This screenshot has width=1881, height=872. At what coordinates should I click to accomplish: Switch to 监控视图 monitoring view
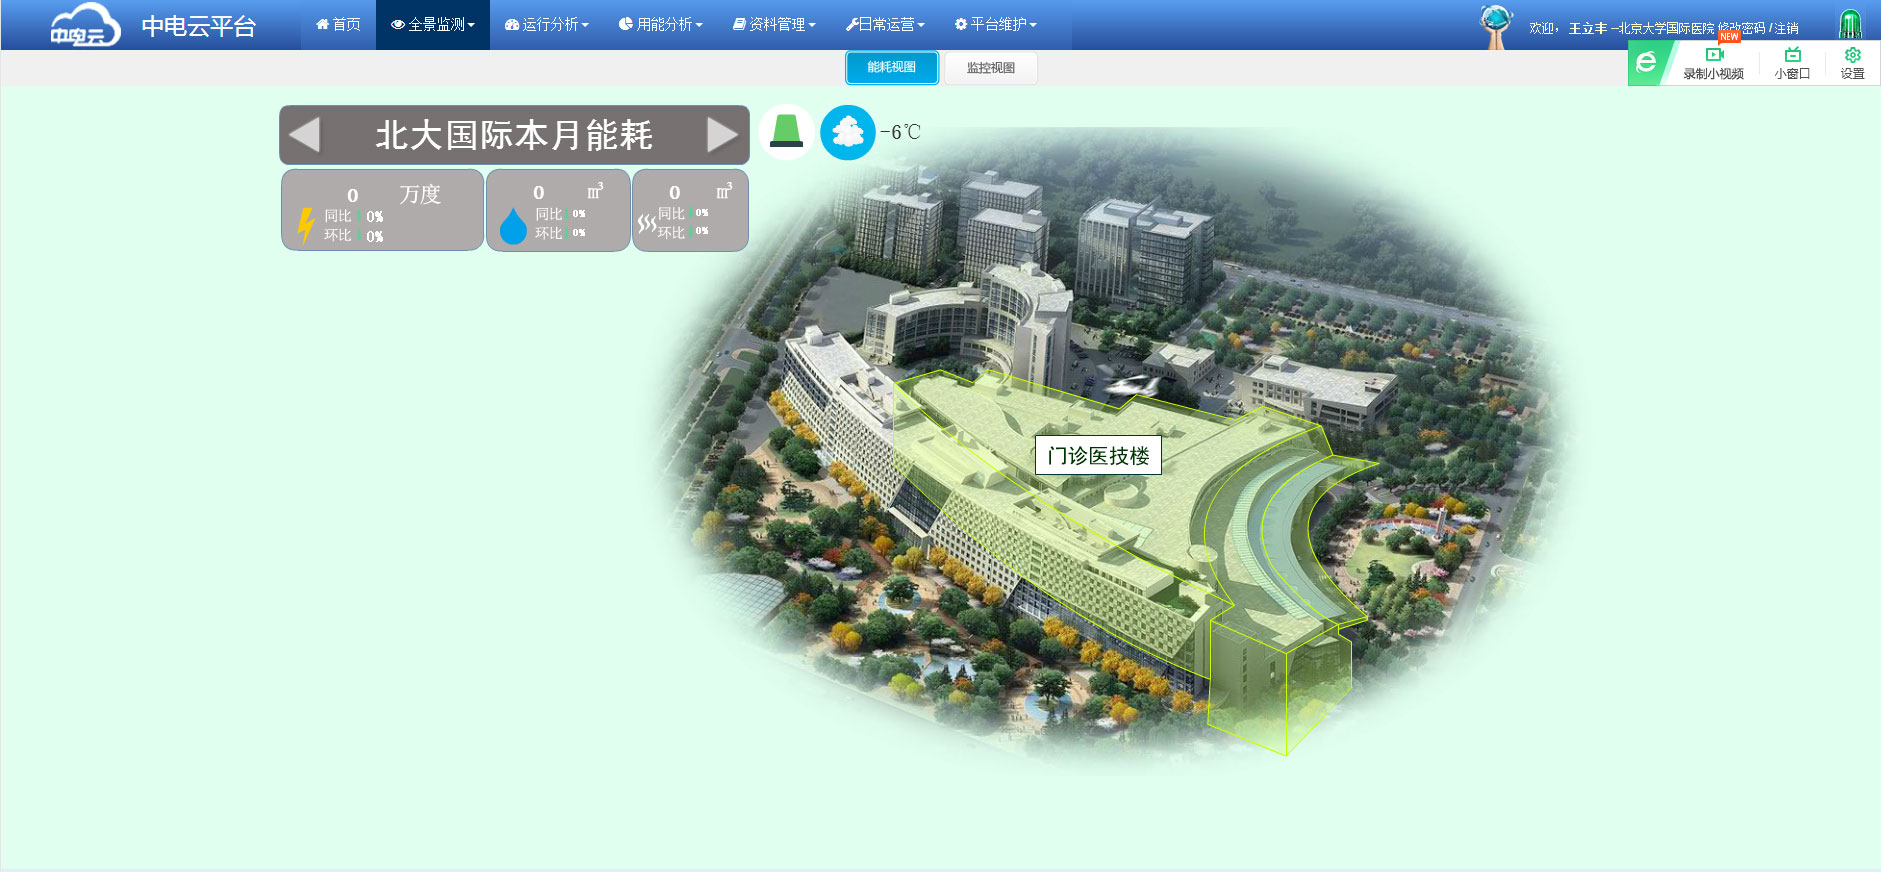coord(990,68)
